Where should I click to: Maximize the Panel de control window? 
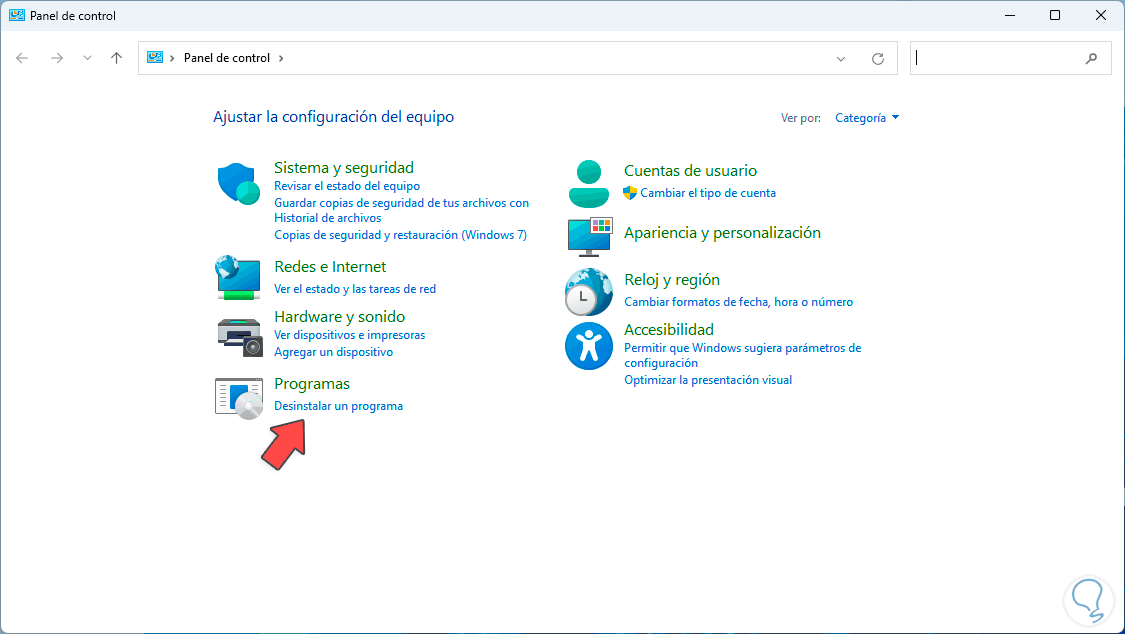(1055, 15)
